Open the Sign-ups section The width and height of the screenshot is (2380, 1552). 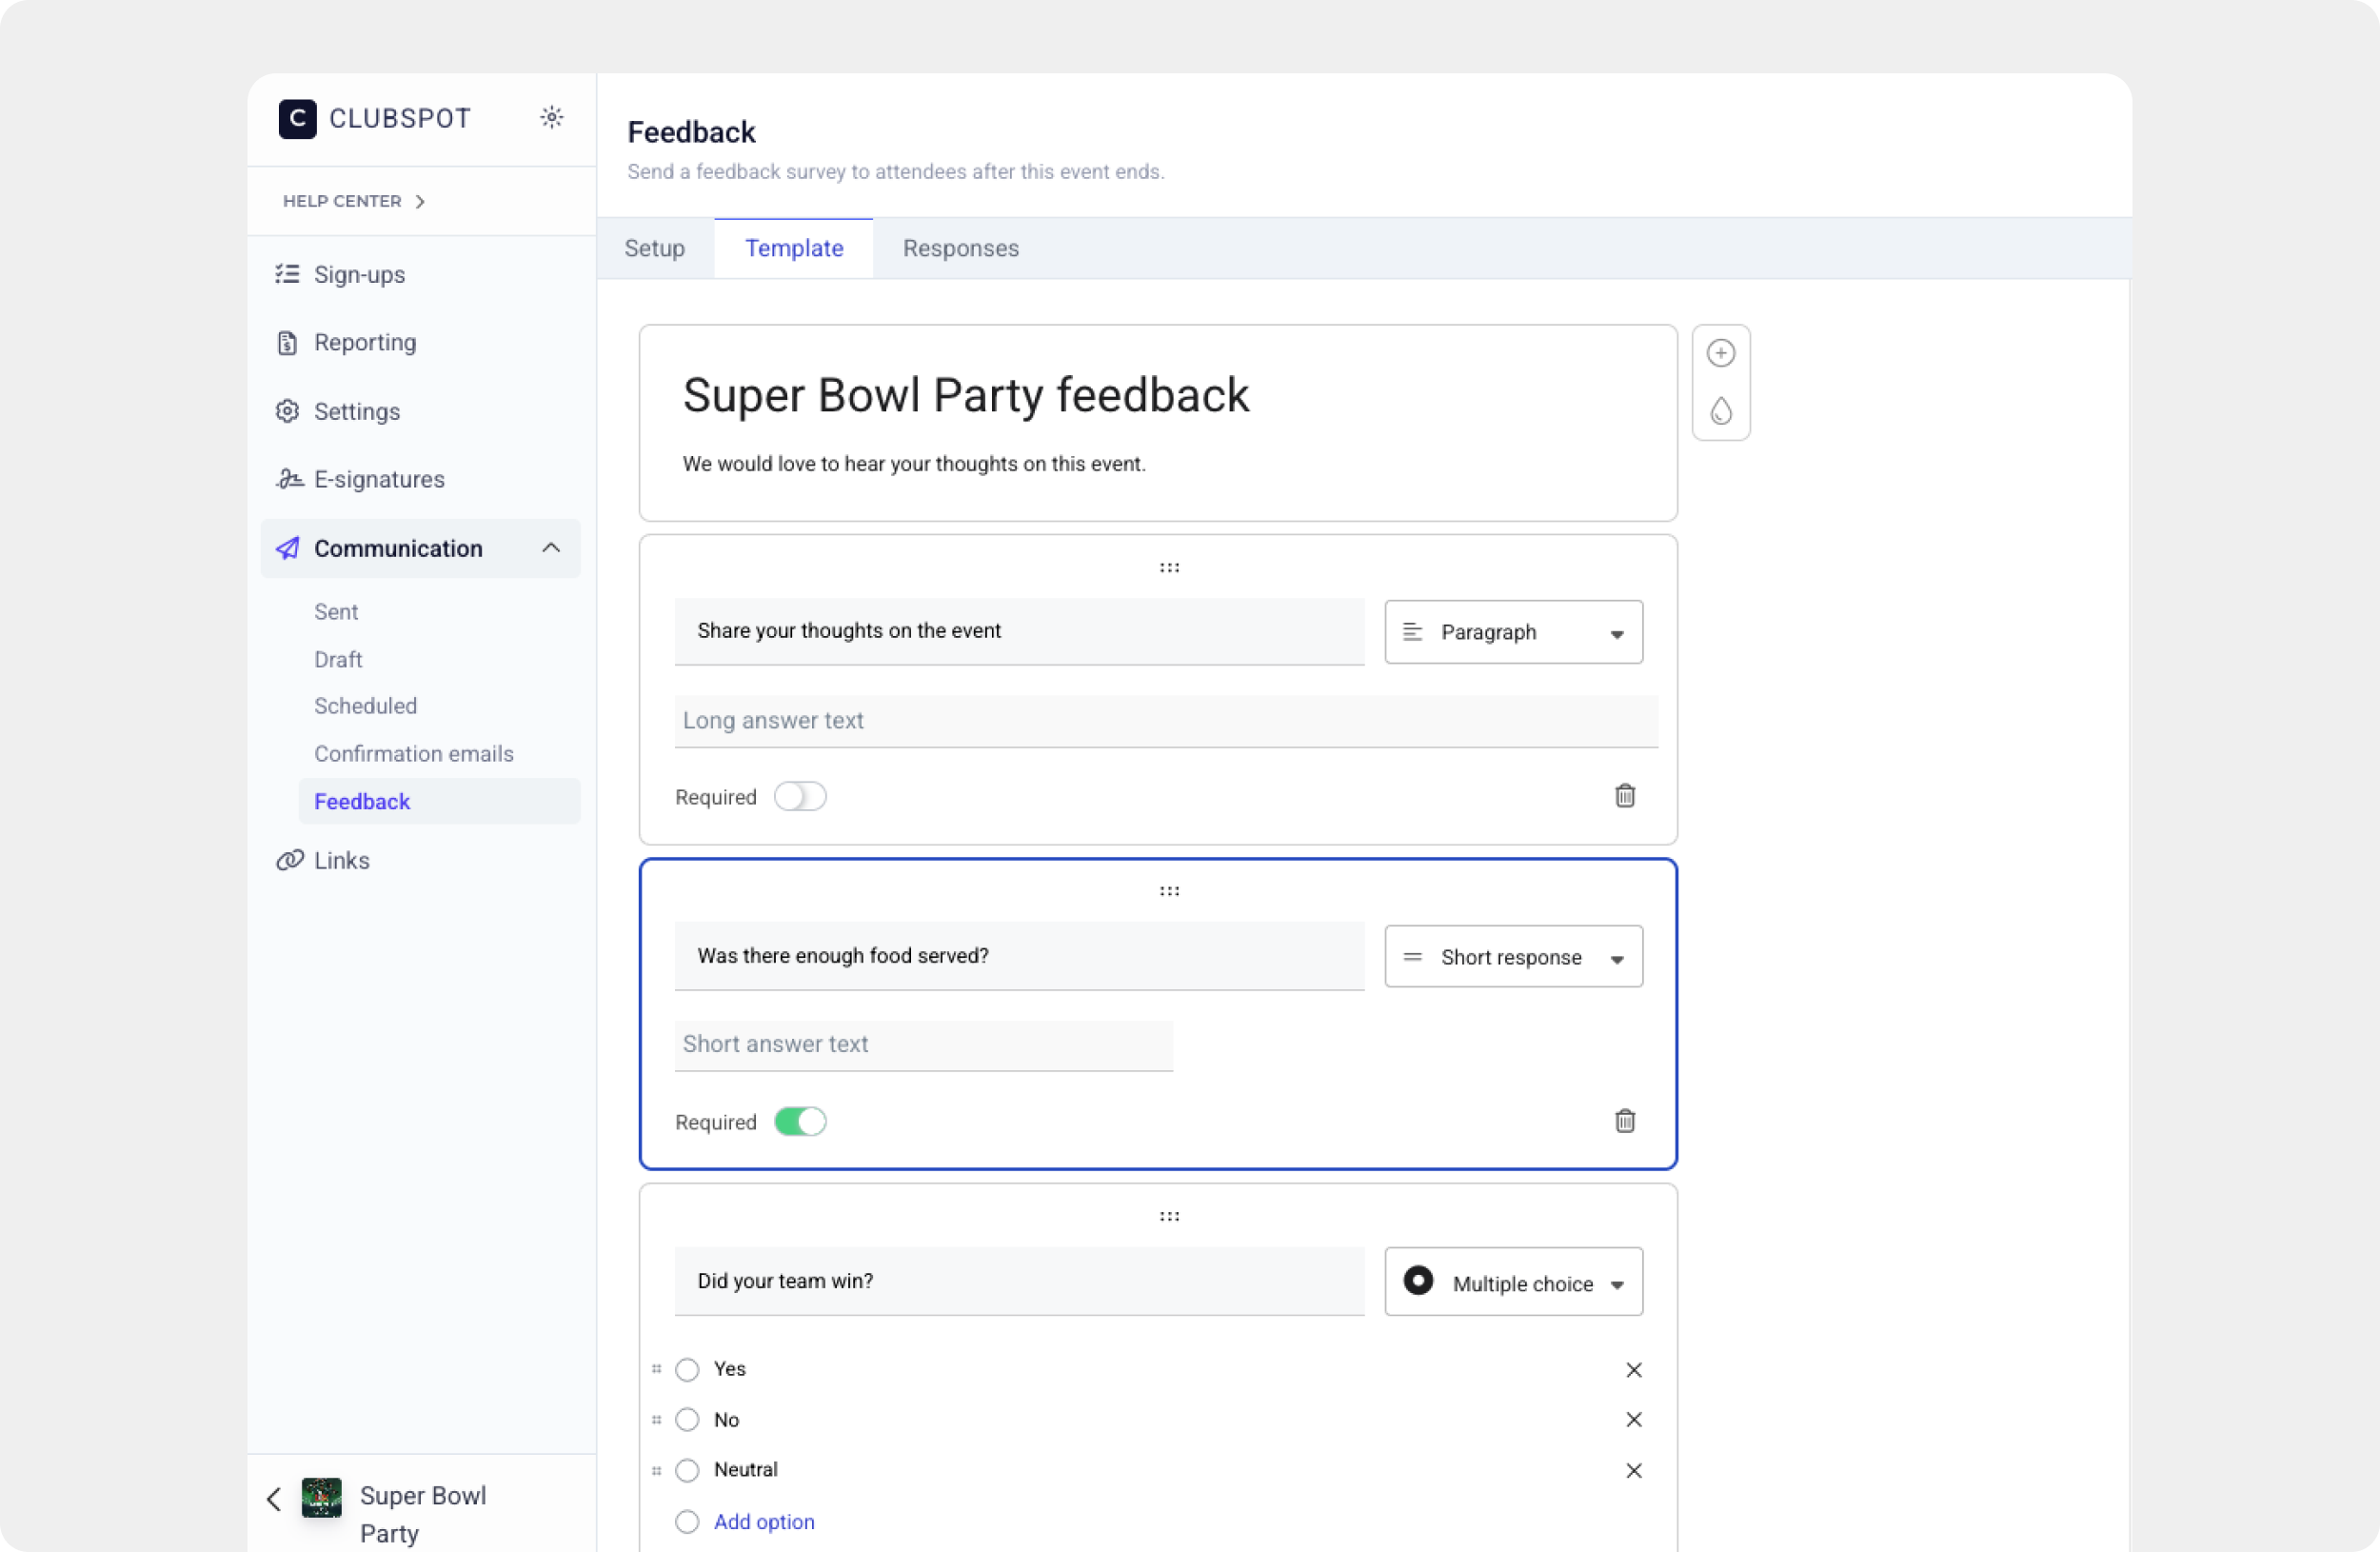click(359, 274)
